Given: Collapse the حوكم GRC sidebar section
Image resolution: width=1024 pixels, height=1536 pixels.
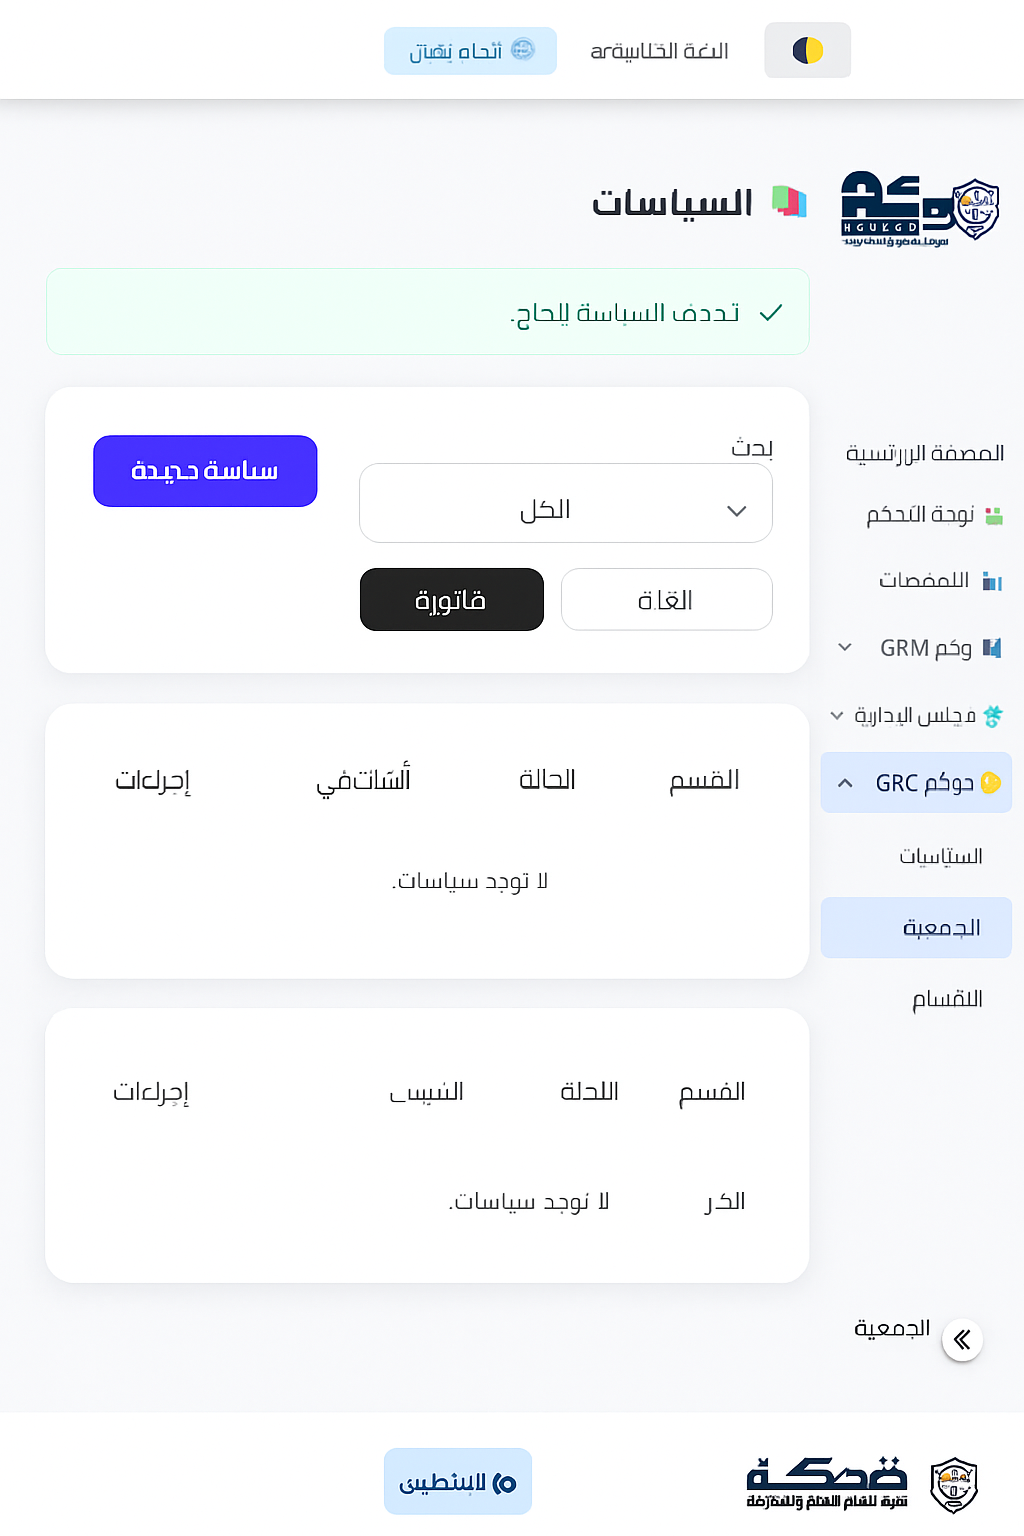Looking at the screenshot, I should click(x=845, y=781).
